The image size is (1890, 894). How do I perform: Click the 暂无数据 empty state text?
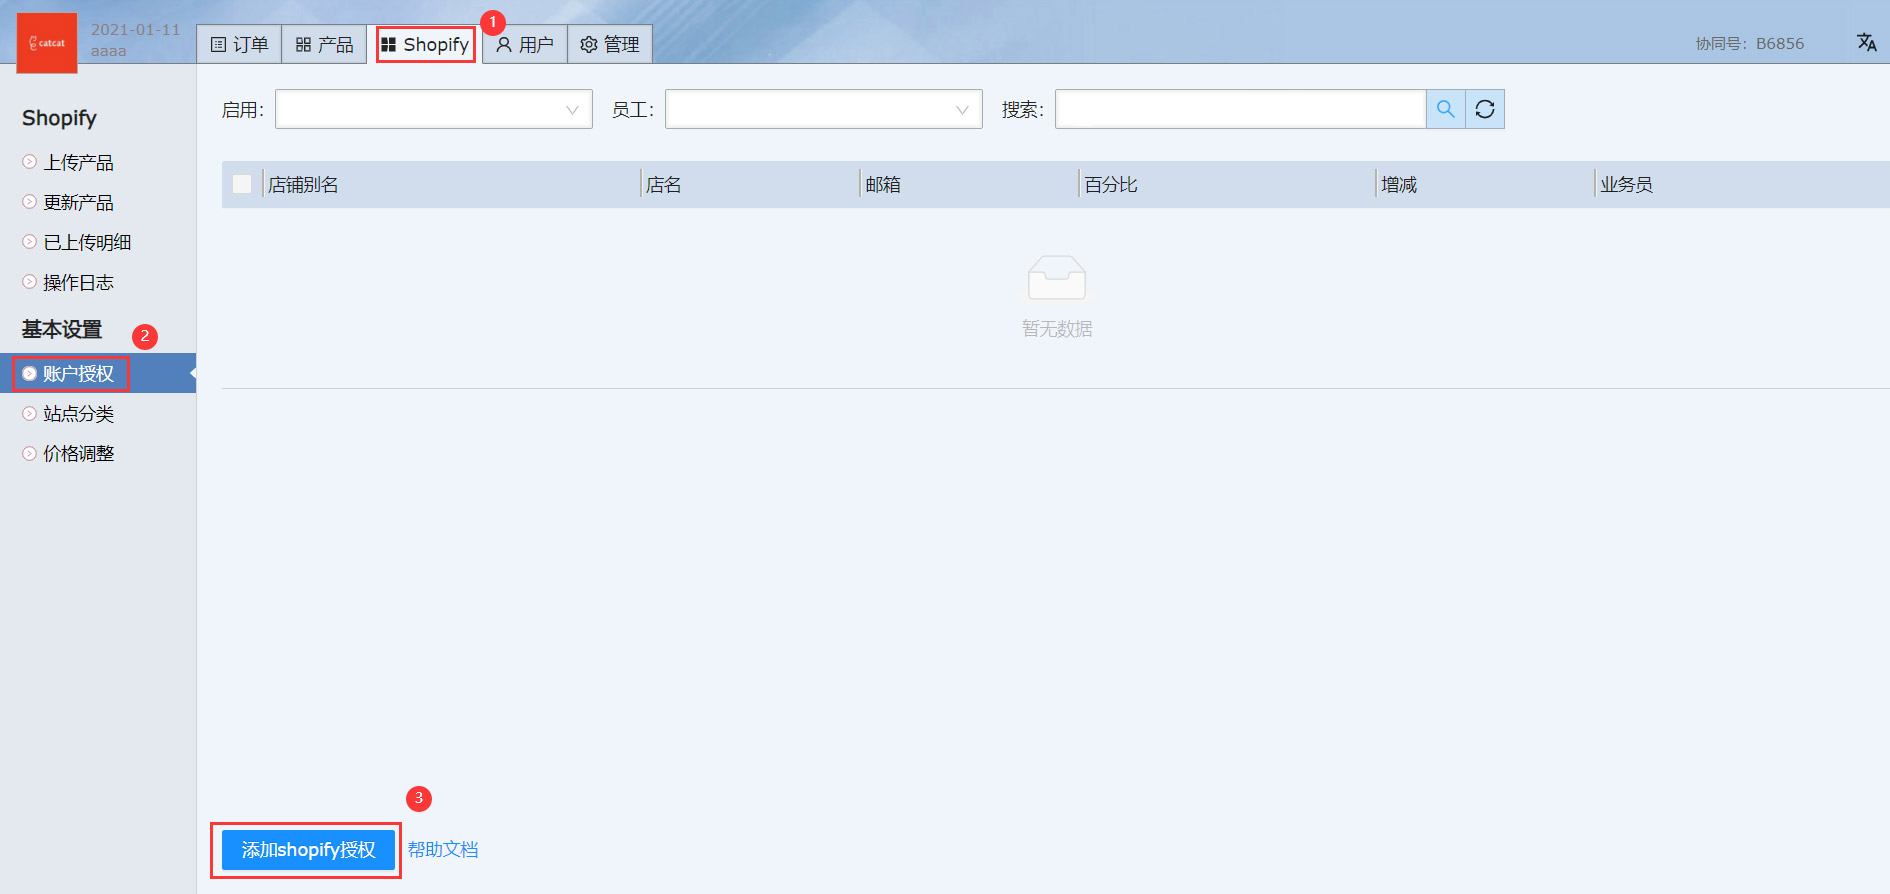click(1057, 329)
